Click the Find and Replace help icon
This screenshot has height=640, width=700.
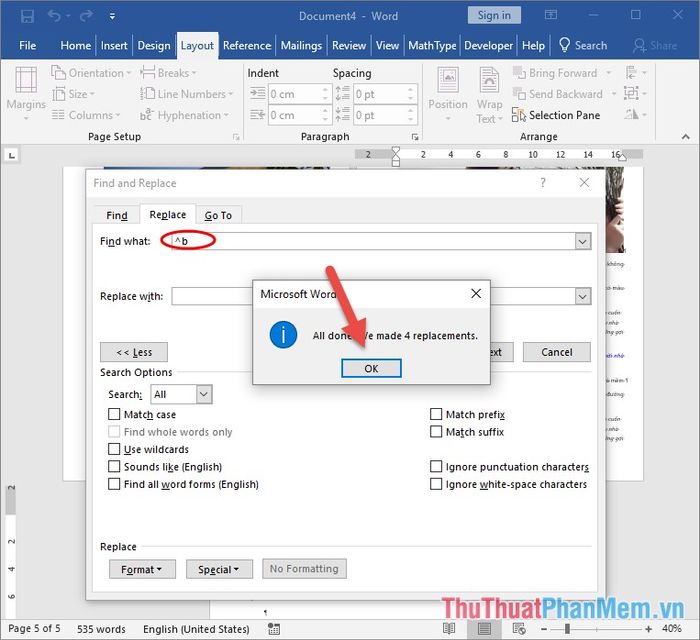543,183
